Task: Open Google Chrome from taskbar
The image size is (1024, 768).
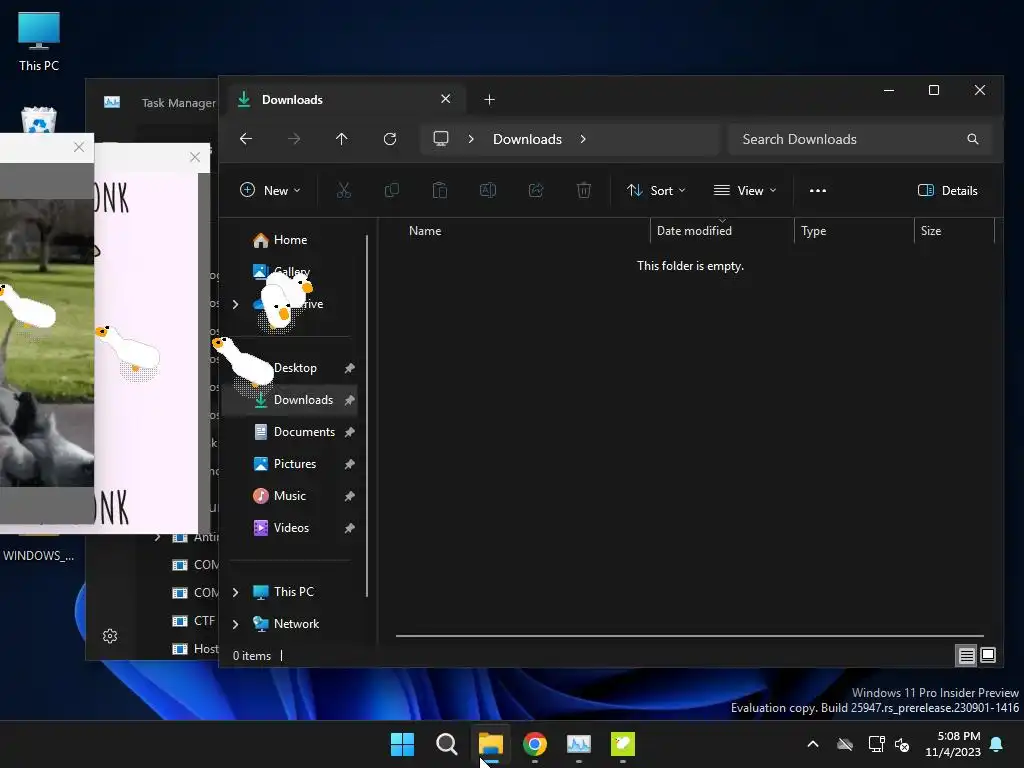Action: click(x=535, y=744)
